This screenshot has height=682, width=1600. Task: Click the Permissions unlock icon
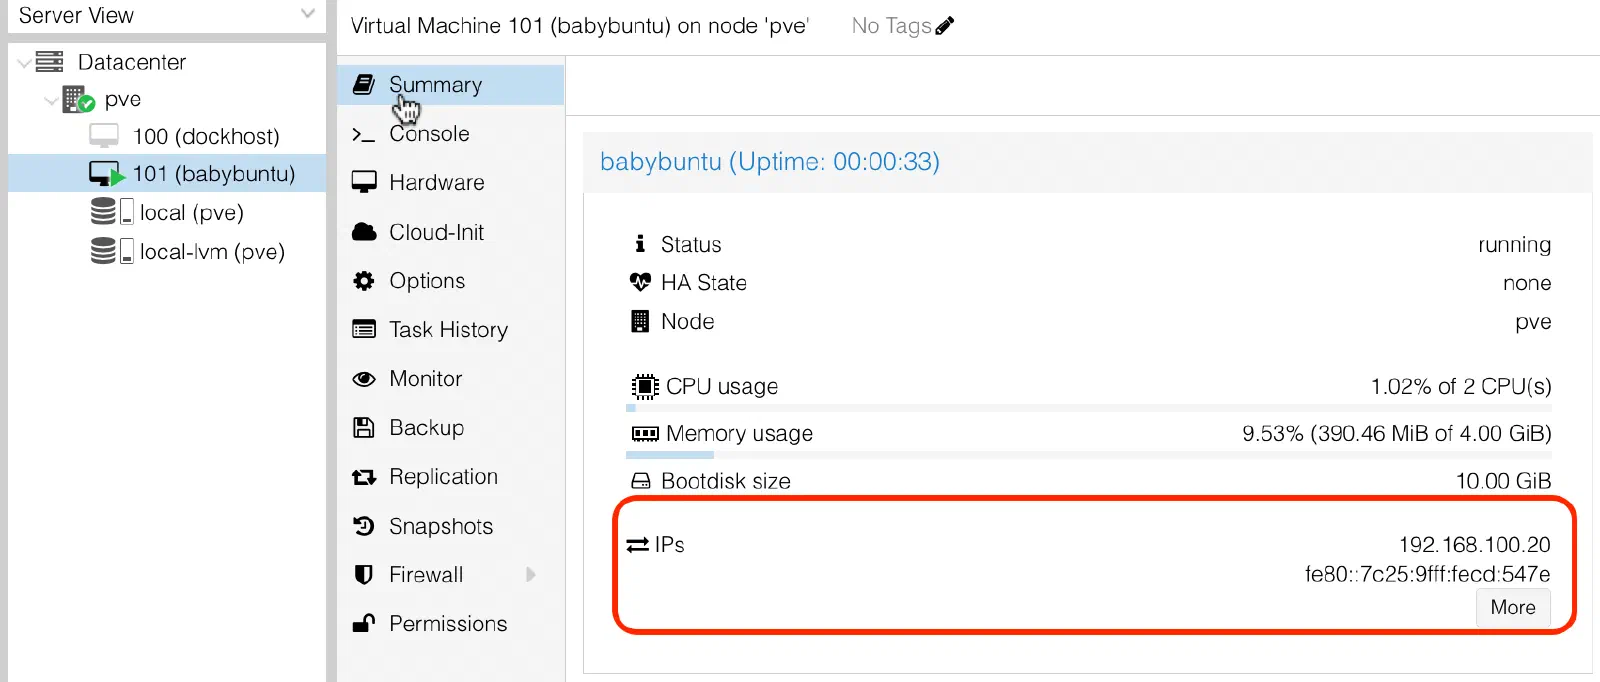[364, 624]
